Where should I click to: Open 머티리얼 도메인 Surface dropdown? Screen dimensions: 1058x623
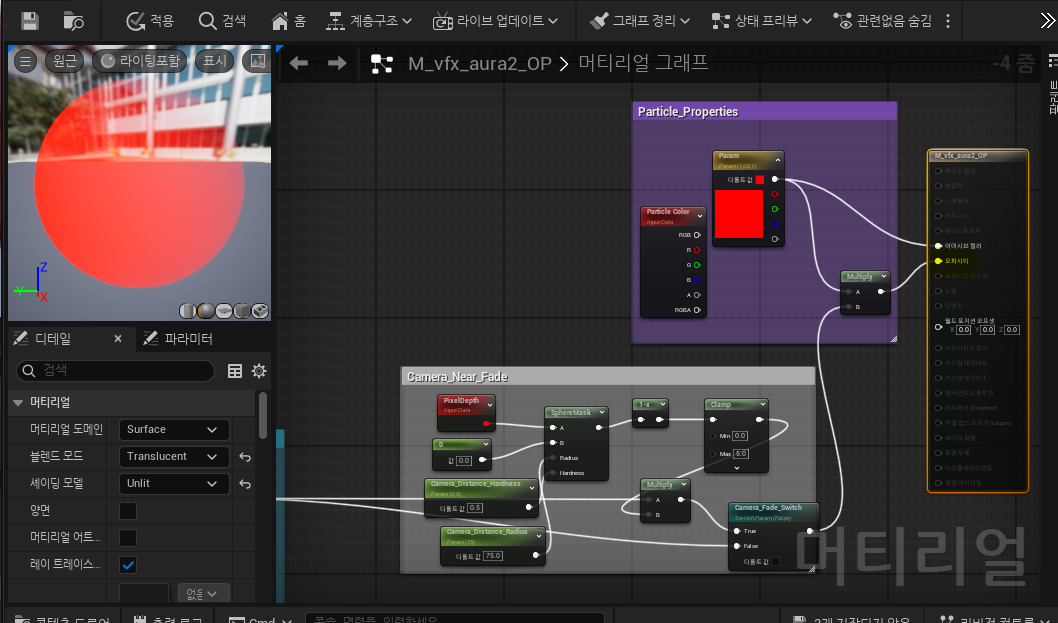[x=174, y=430]
